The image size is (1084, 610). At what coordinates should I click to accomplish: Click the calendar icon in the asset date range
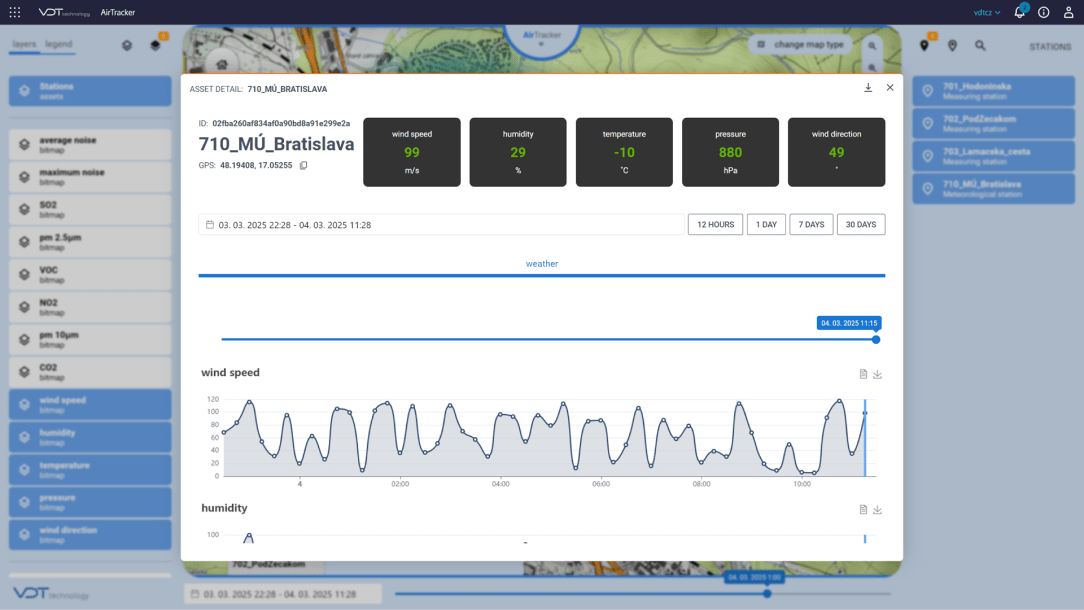point(210,225)
